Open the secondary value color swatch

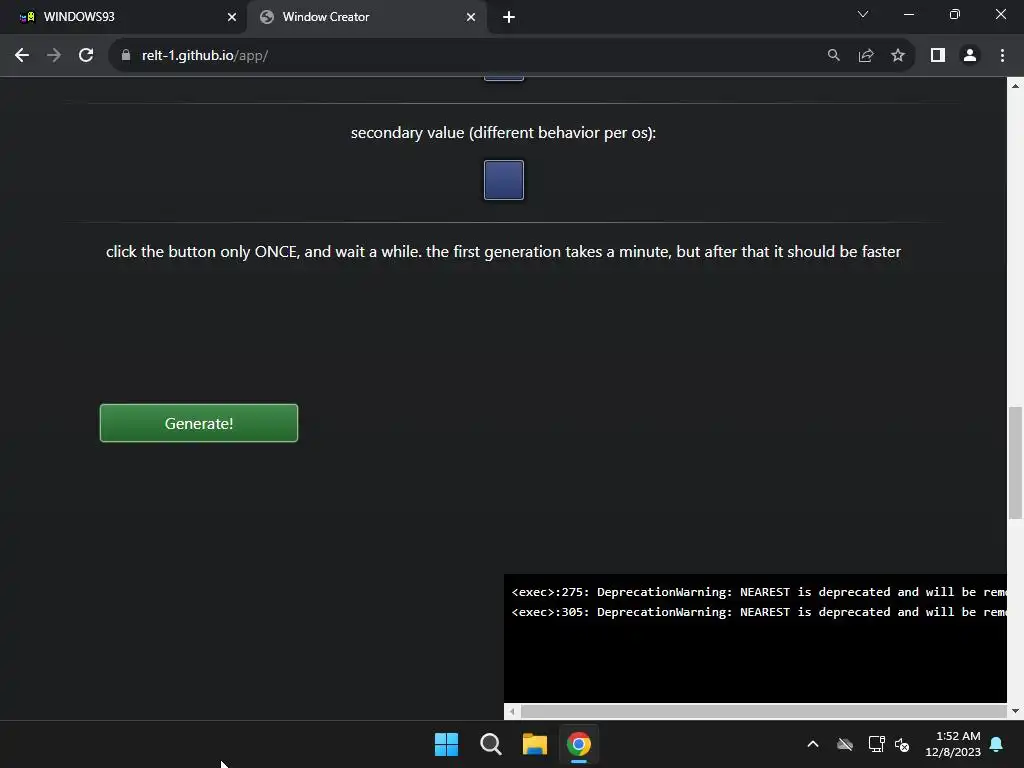504,180
